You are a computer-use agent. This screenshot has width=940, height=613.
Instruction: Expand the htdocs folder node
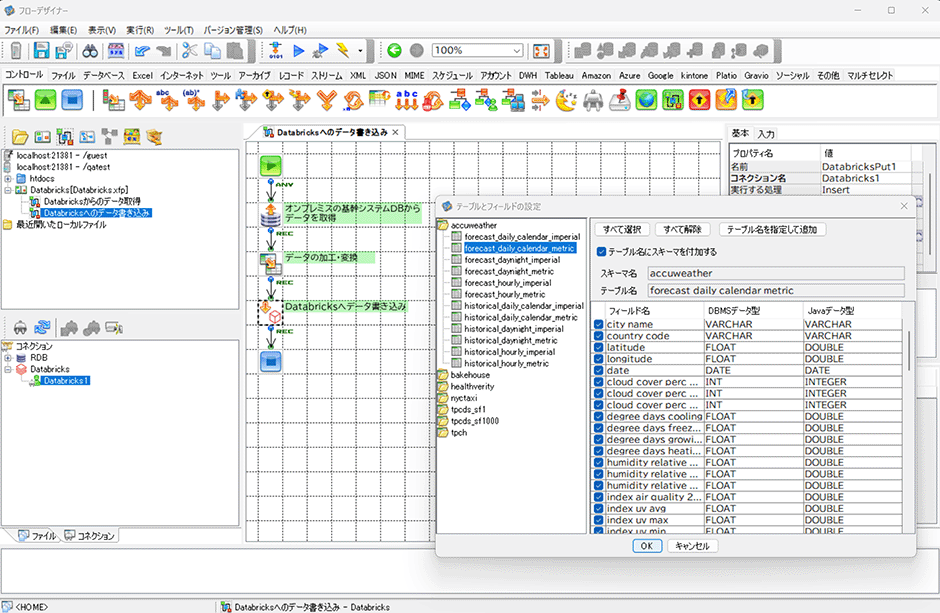click(x=8, y=178)
